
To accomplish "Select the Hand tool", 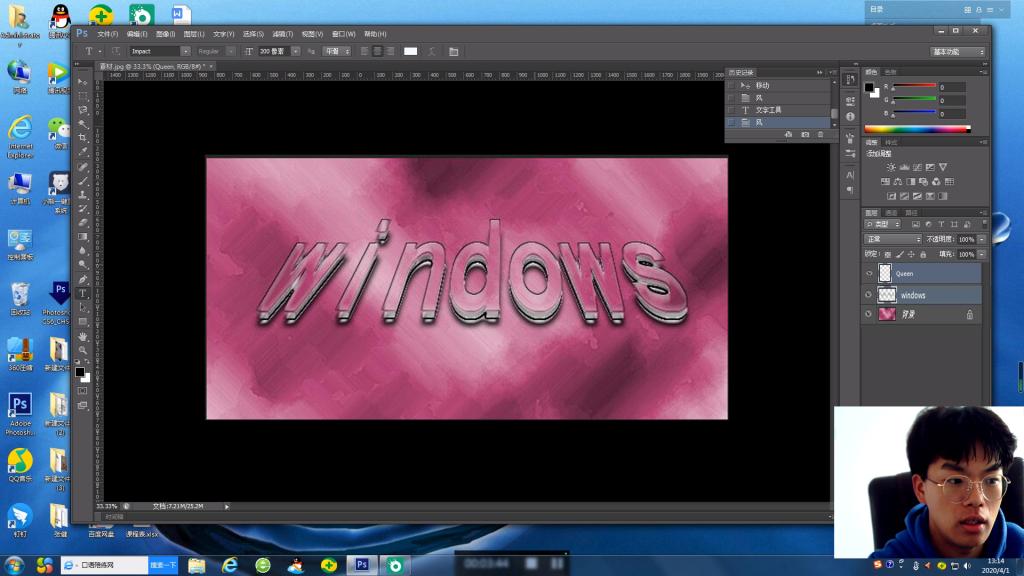I will pyautogui.click(x=84, y=336).
